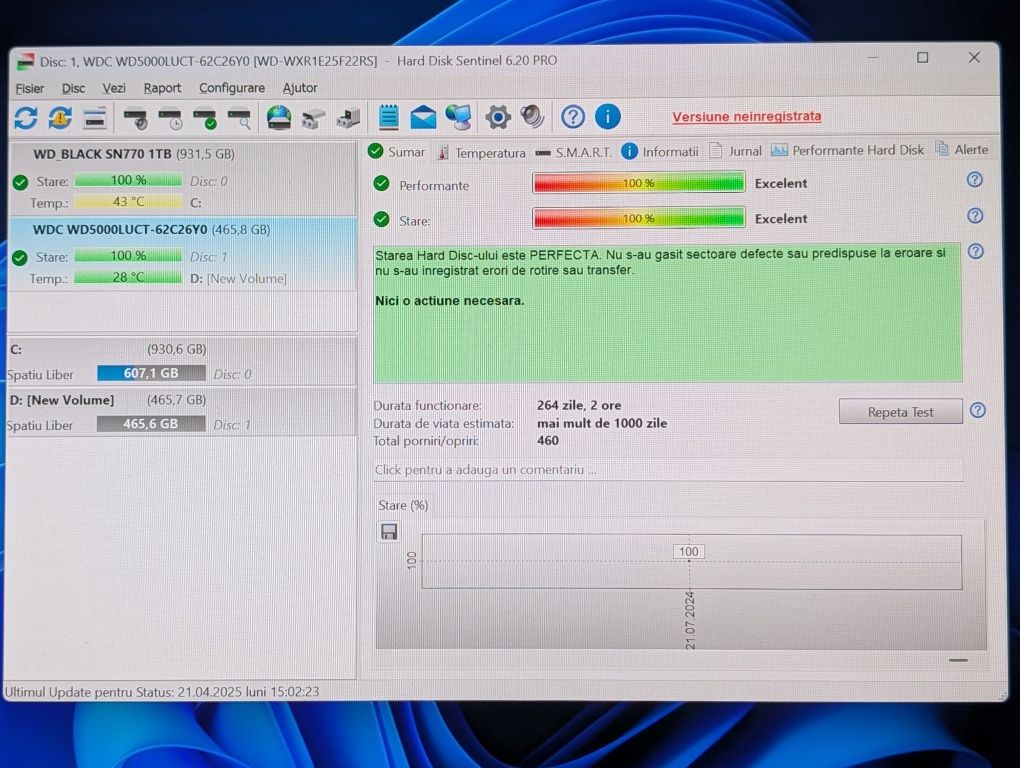This screenshot has height=768, width=1020.
Task: Open the Informatii tab
Action: 660,152
